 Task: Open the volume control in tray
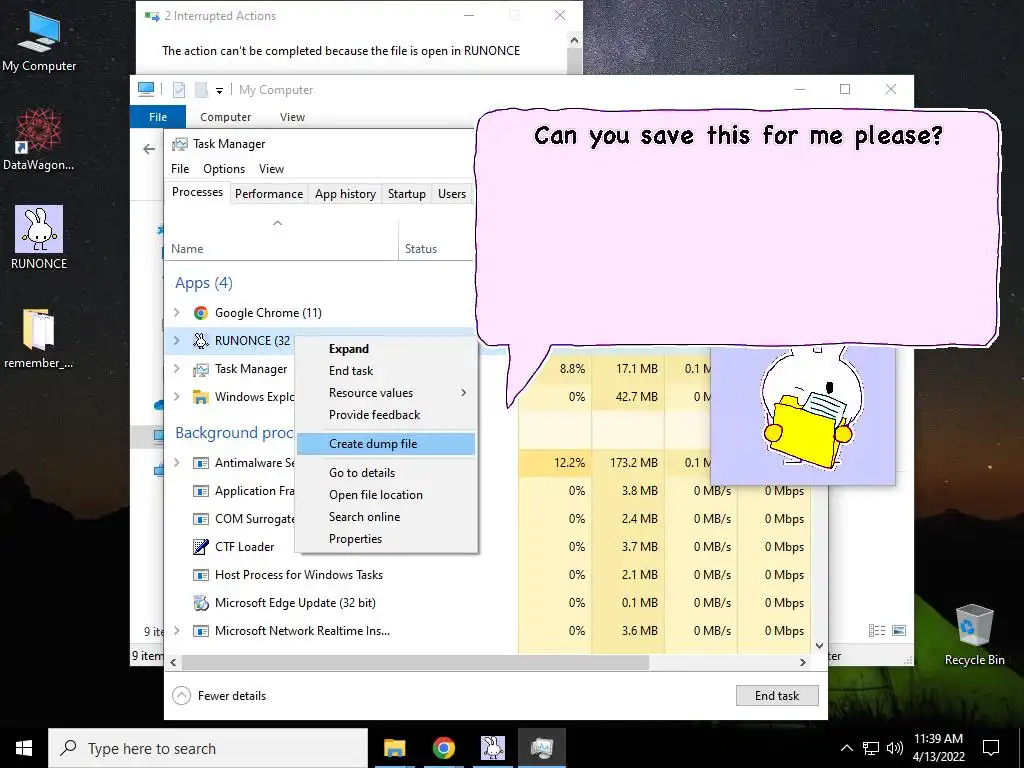(895, 748)
